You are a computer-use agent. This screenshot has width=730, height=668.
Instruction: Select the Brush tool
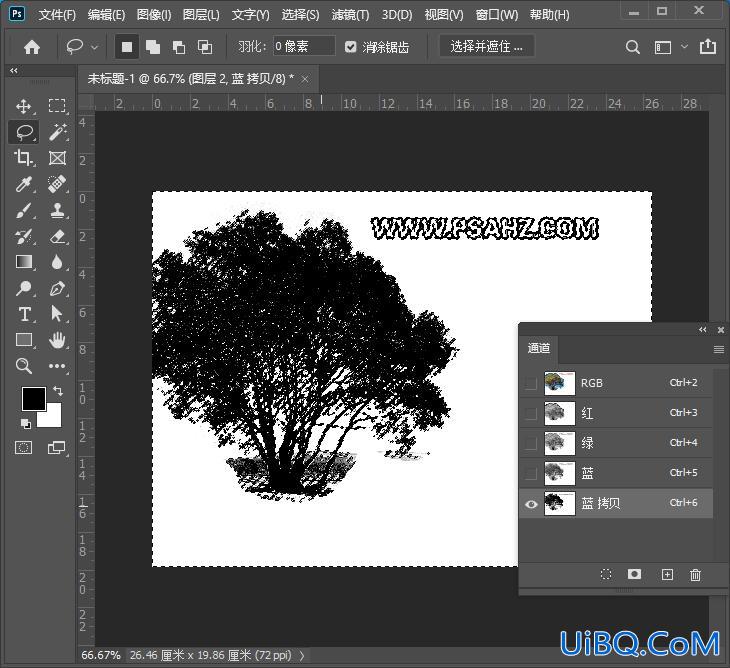[x=23, y=210]
